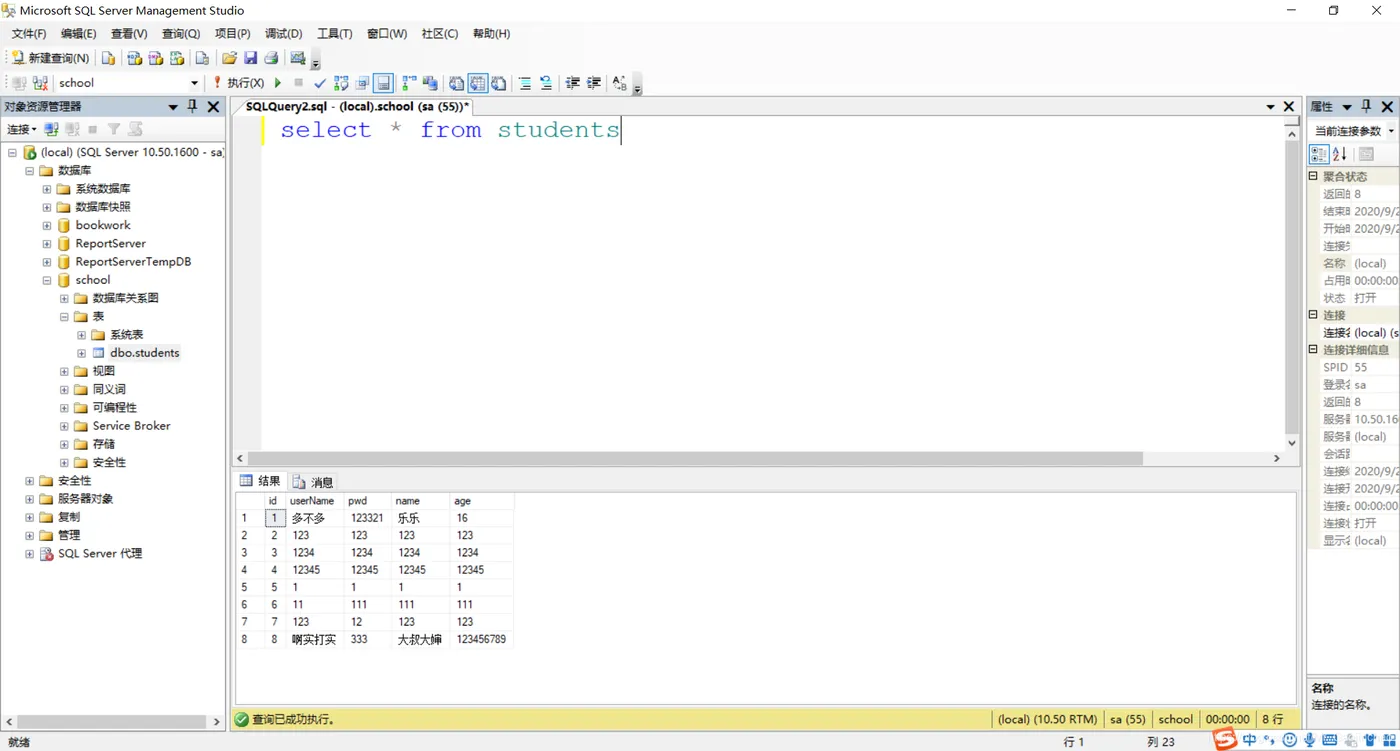The image size is (1400, 751).
Task: Click the microphone icon in the IME bar
Action: (x=1308, y=740)
